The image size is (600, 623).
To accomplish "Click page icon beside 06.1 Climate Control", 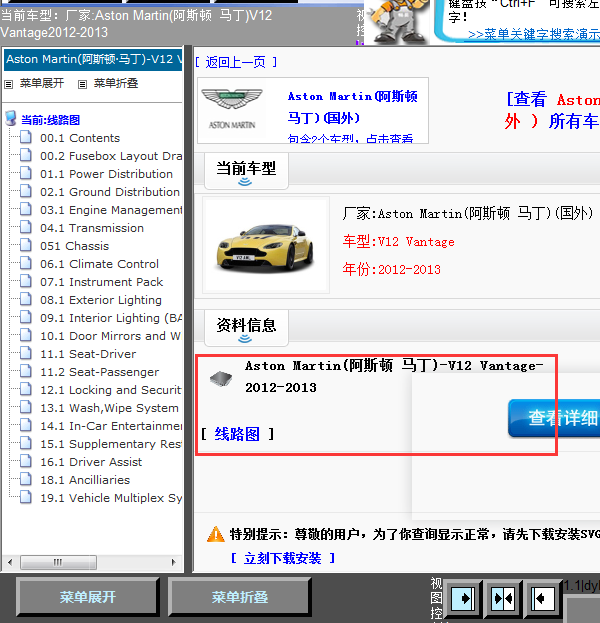I will [26, 263].
